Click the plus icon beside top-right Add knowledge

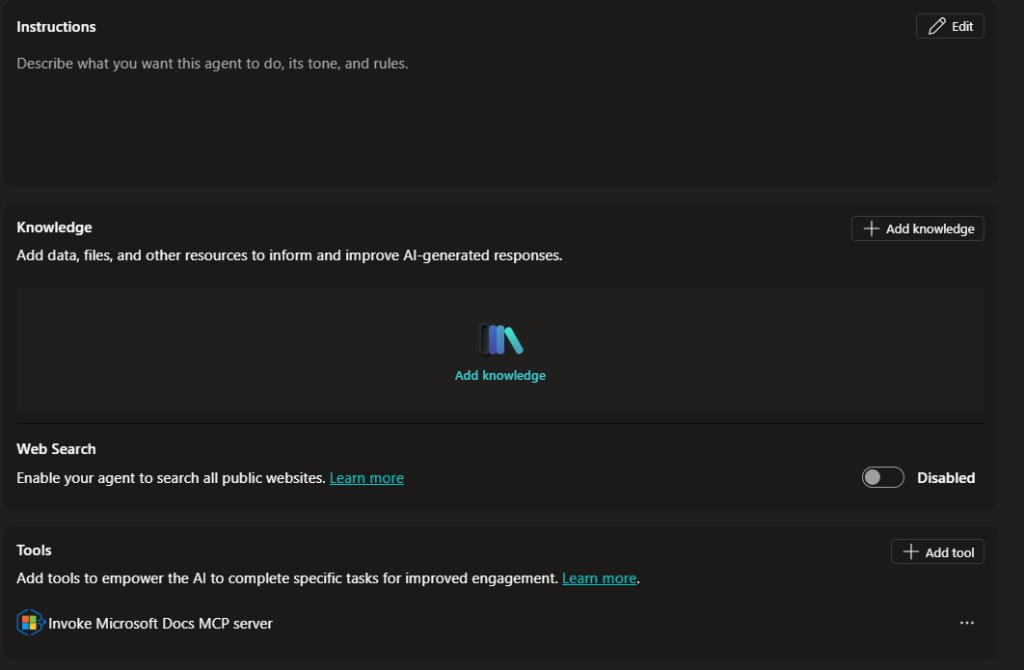pyautogui.click(x=871, y=229)
